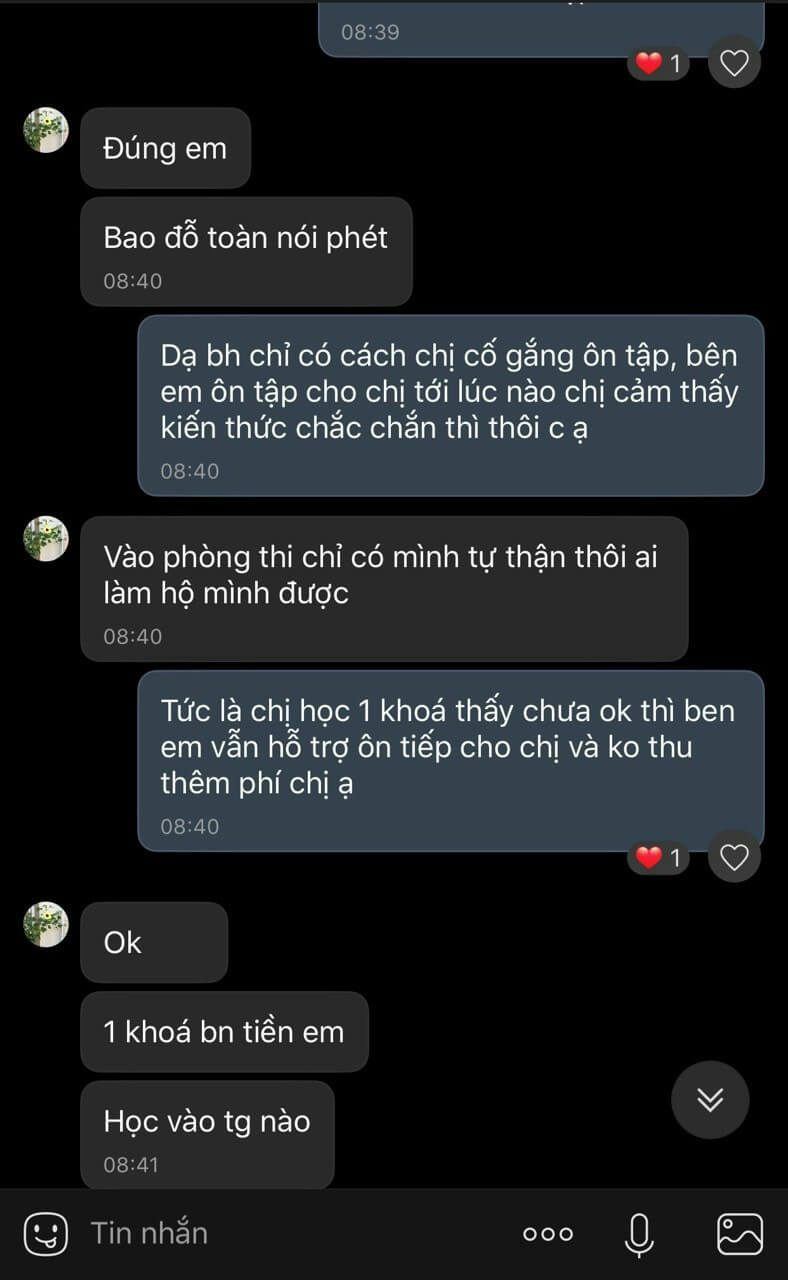Select 'Vào phòng thi chỉ có mình' message
Screen dimensions: 788x1280
point(384,588)
